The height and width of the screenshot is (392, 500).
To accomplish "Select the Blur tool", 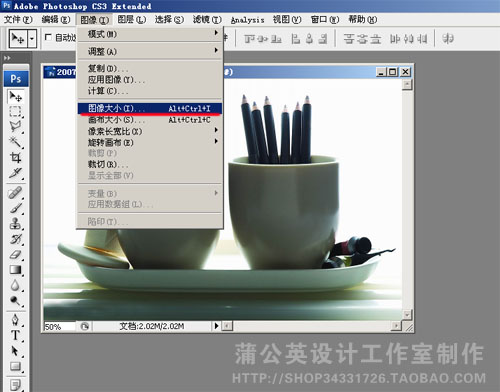I will pyautogui.click(x=15, y=285).
